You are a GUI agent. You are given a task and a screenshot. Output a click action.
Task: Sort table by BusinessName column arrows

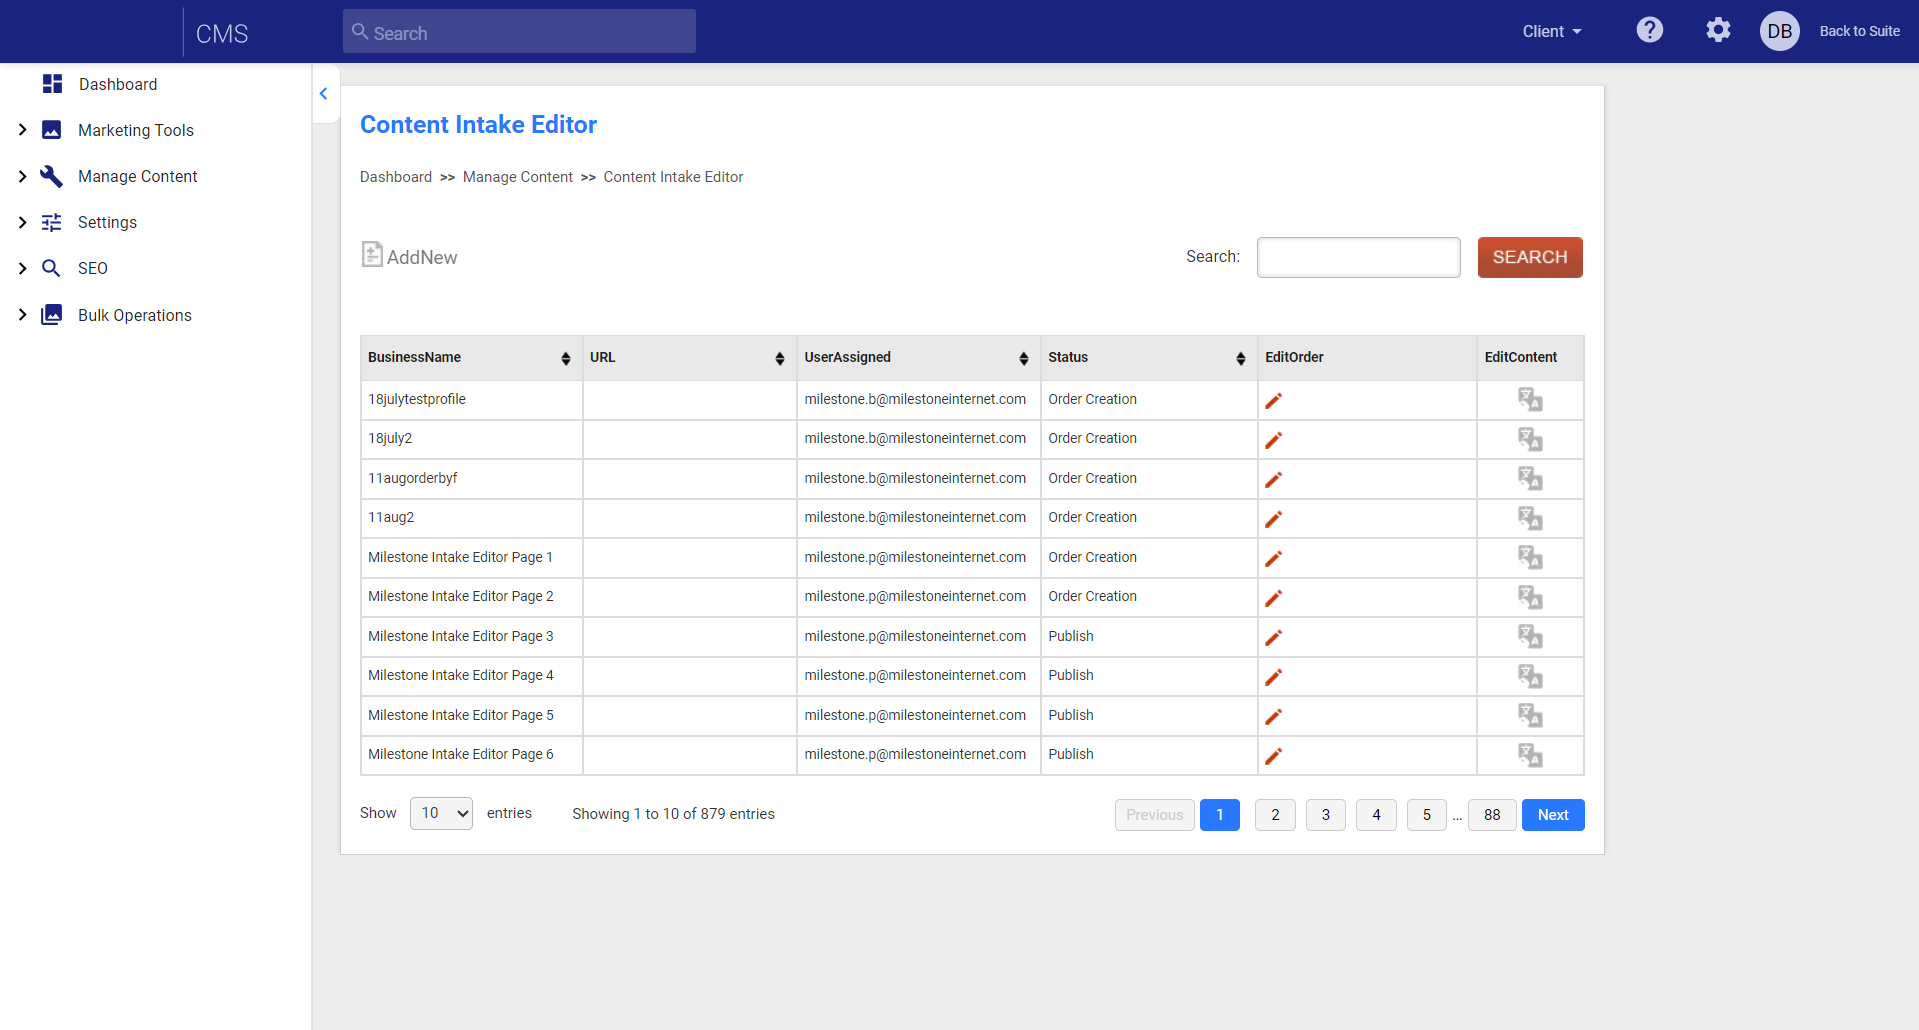click(566, 358)
